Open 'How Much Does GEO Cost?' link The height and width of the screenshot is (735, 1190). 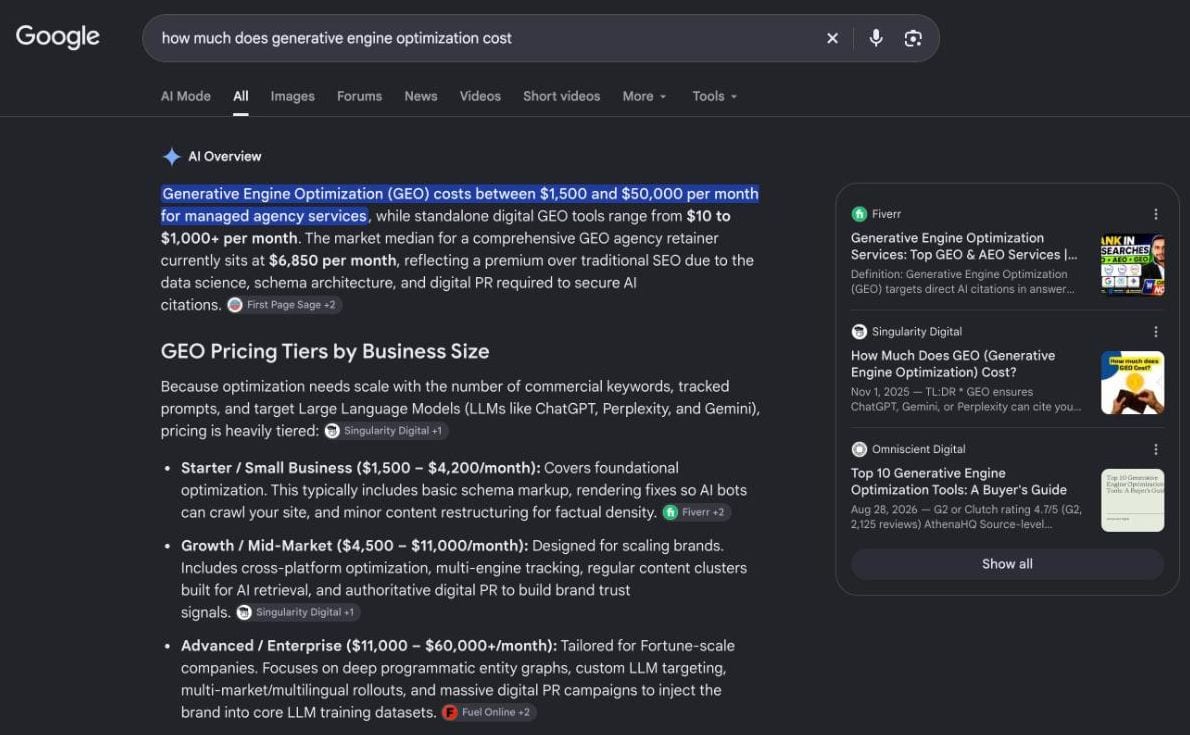click(x=952, y=364)
